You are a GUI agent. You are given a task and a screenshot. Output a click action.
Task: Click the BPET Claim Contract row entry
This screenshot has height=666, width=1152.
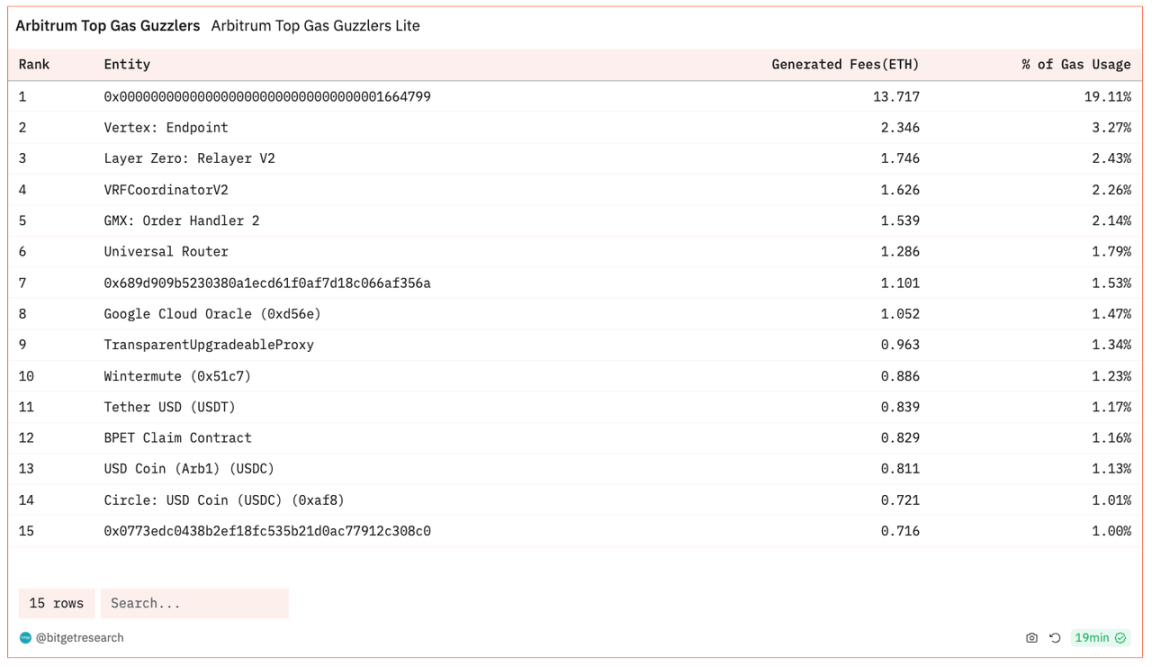[x=177, y=438]
